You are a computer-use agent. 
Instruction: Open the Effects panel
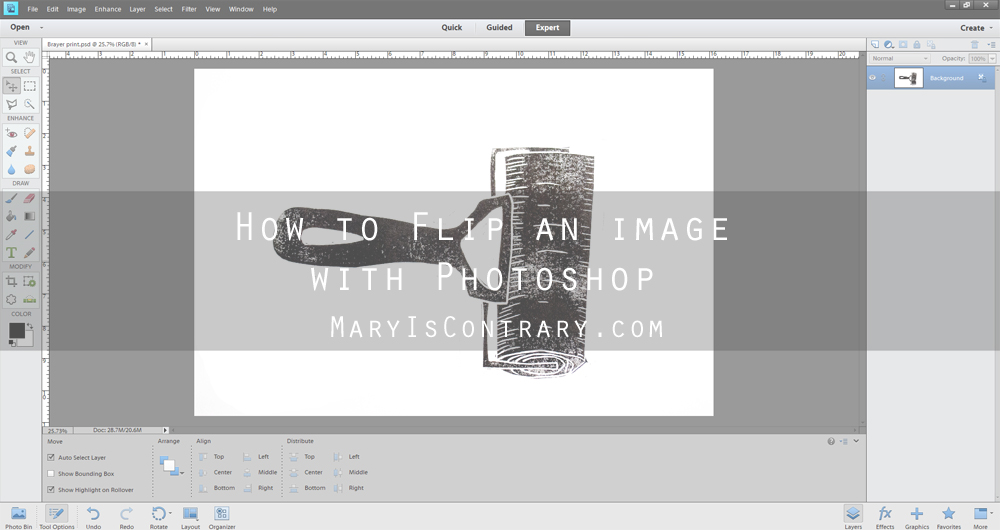tap(885, 517)
